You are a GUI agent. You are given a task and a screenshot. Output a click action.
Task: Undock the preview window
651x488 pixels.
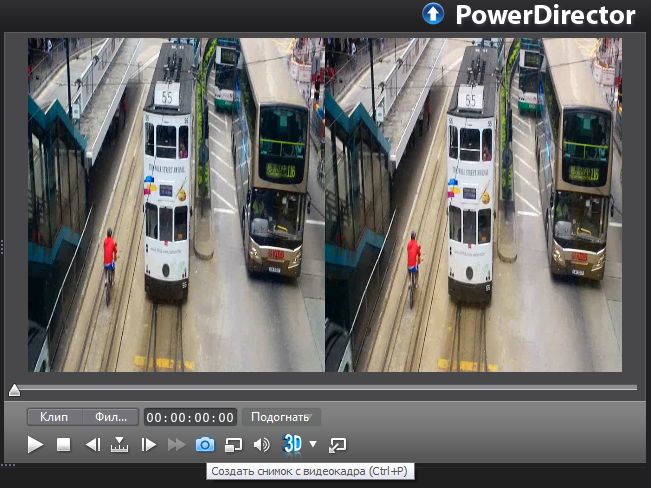click(x=337, y=445)
